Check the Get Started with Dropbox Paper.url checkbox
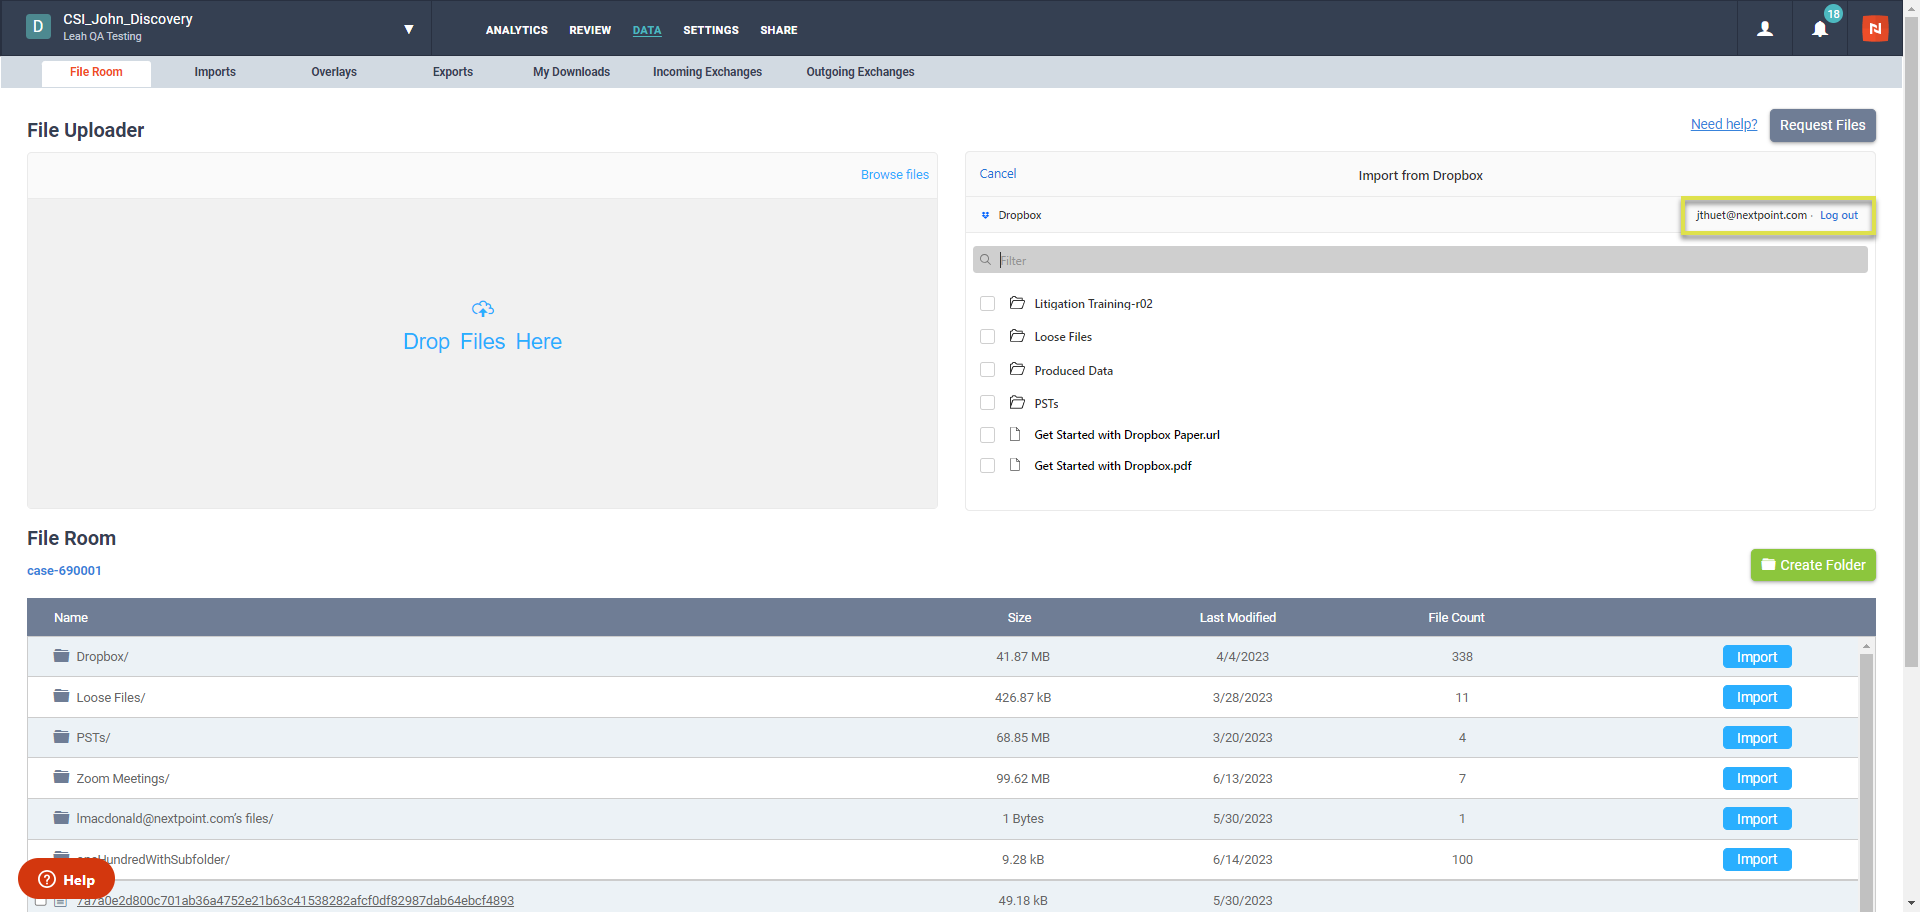This screenshot has height=912, width=1920. click(x=988, y=435)
